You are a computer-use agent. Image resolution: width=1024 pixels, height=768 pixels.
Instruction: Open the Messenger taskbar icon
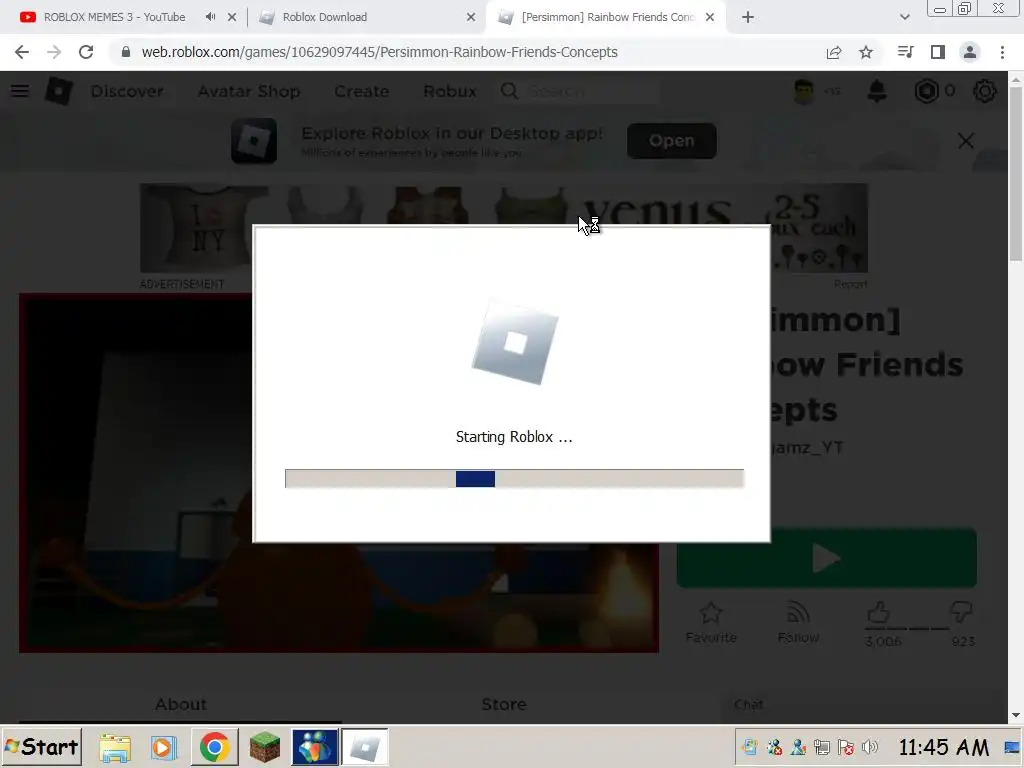315,747
